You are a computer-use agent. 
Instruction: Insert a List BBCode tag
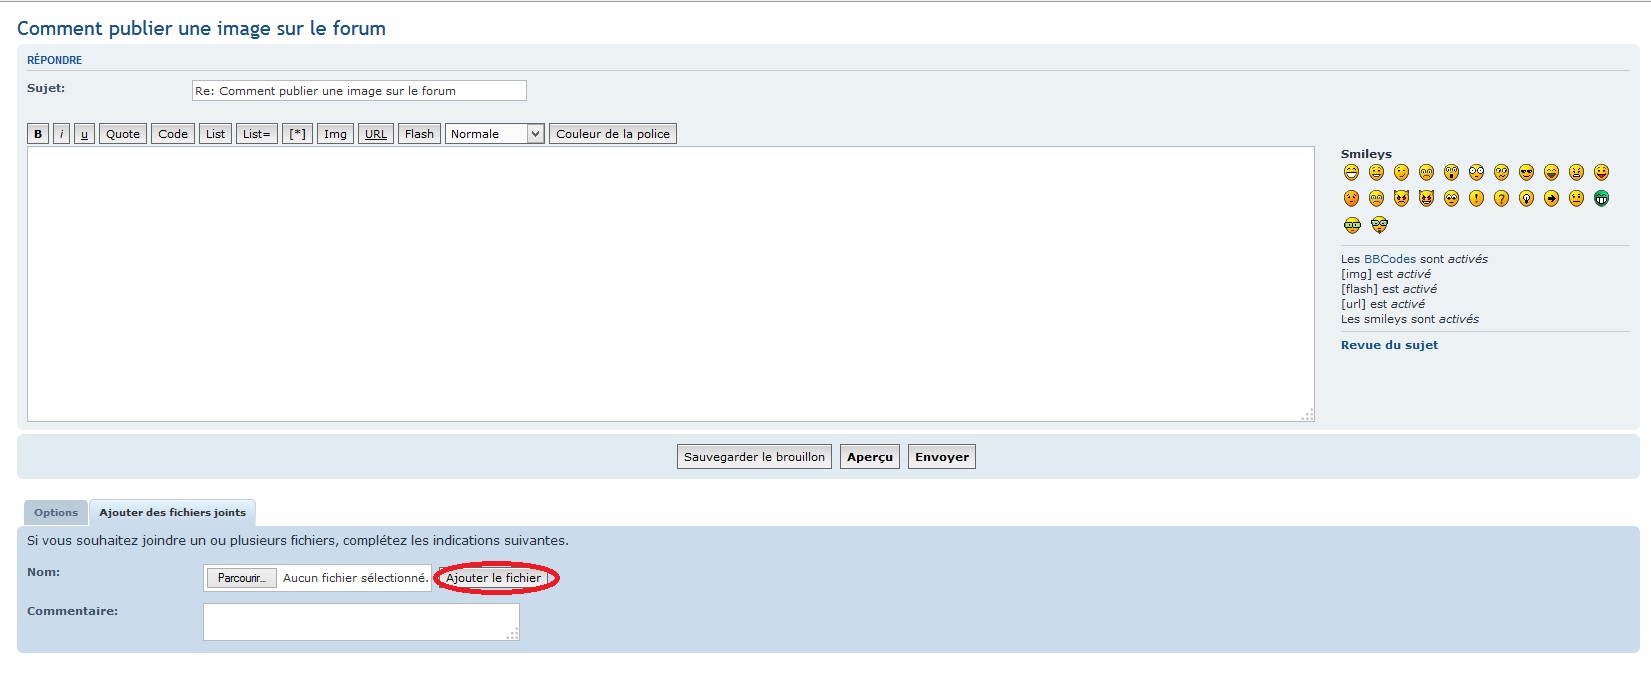click(216, 134)
